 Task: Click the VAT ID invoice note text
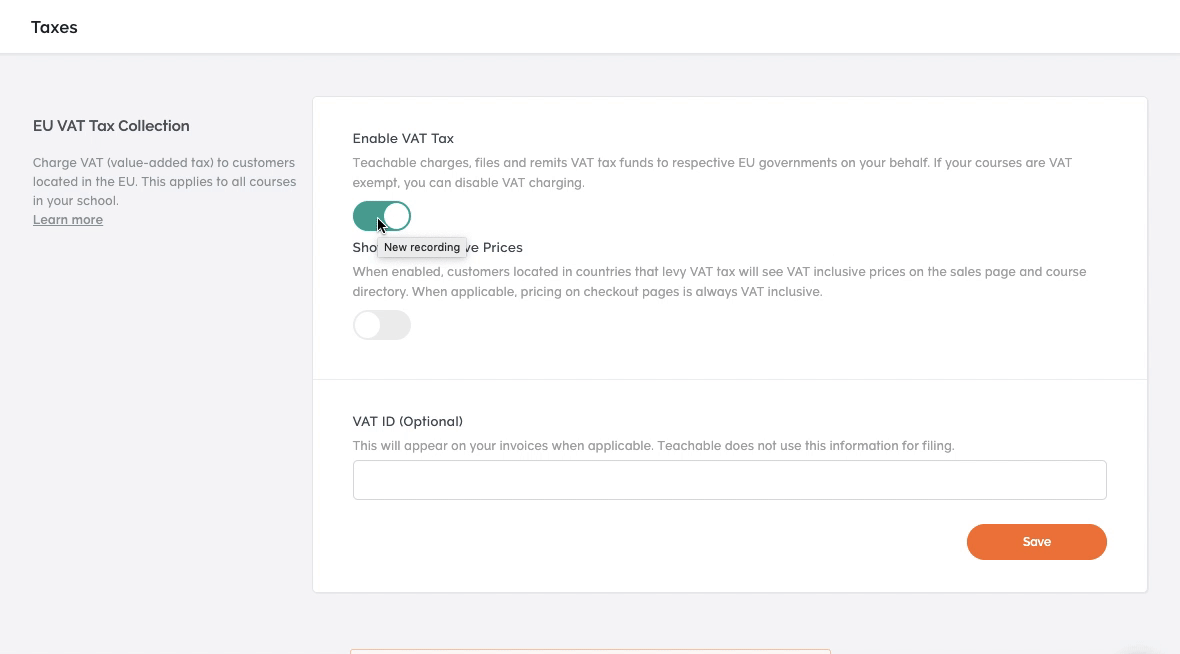[x=653, y=446]
